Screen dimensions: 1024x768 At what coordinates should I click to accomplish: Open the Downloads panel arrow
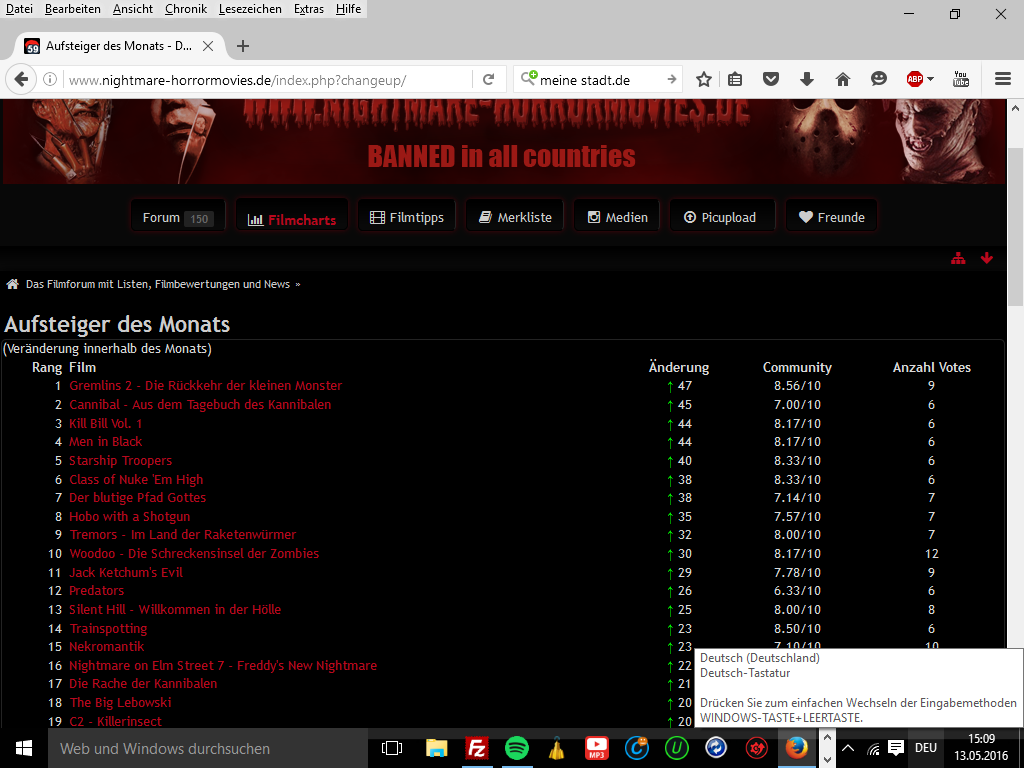pos(807,80)
